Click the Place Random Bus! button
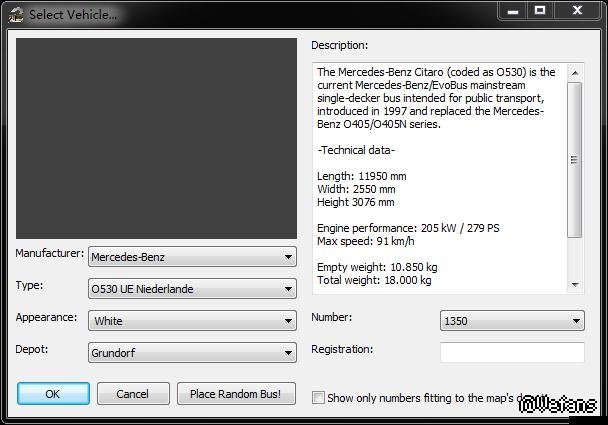The height and width of the screenshot is (425, 608). [x=236, y=394]
